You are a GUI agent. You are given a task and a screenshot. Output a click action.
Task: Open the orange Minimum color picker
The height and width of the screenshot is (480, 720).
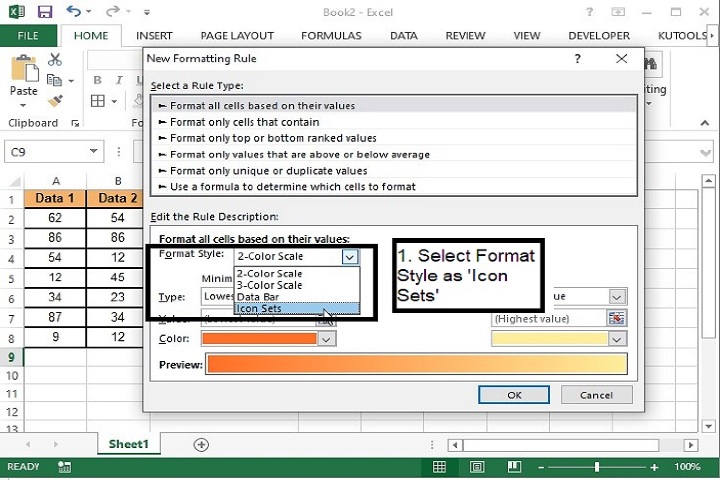326,339
